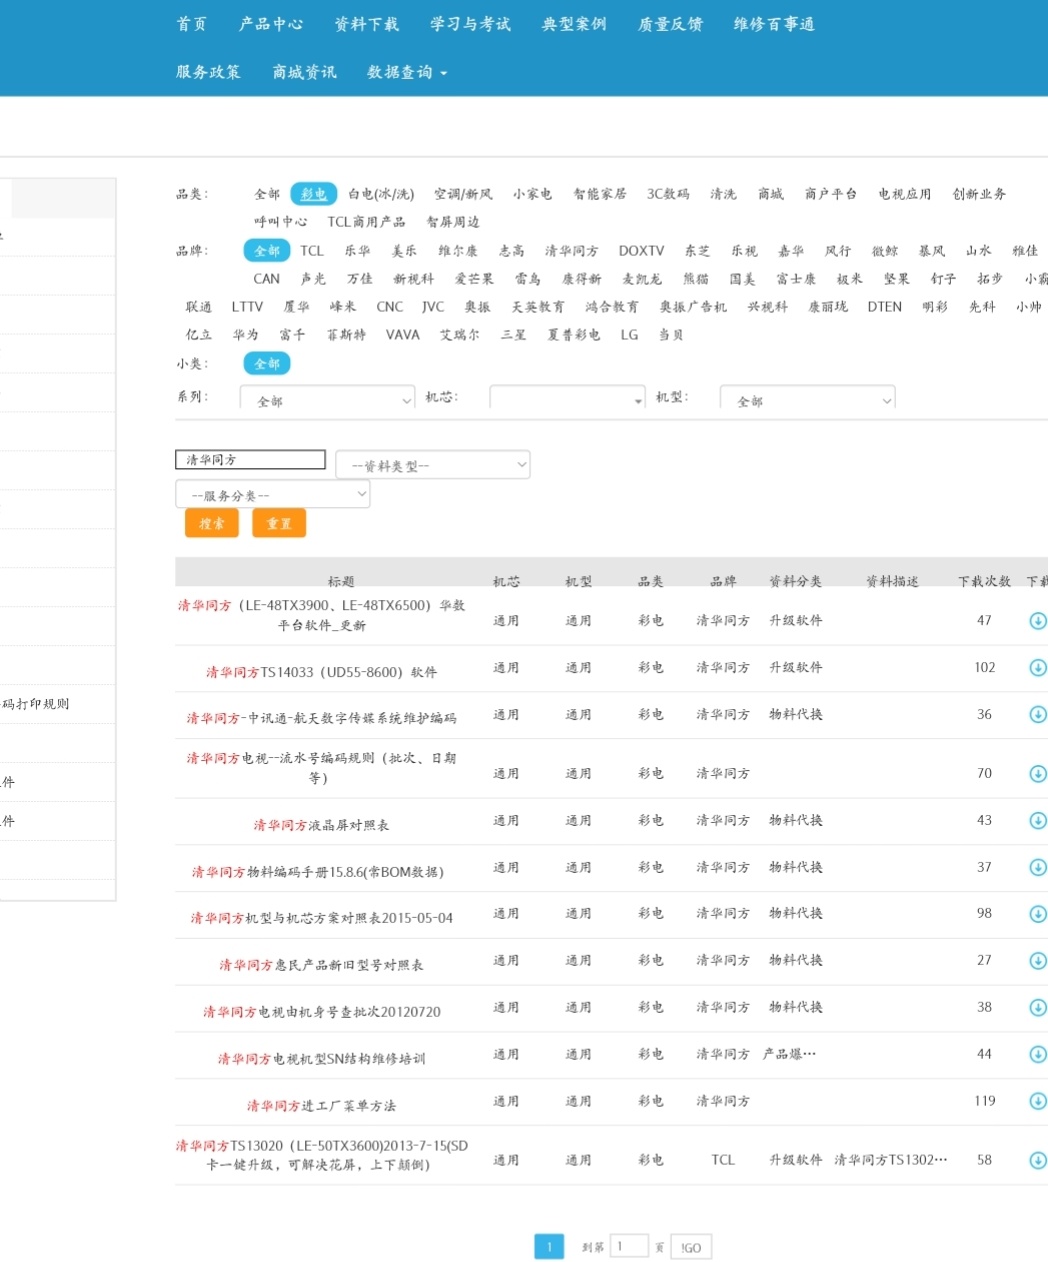Filter by 白电(冰/洗) category

click(x=381, y=194)
